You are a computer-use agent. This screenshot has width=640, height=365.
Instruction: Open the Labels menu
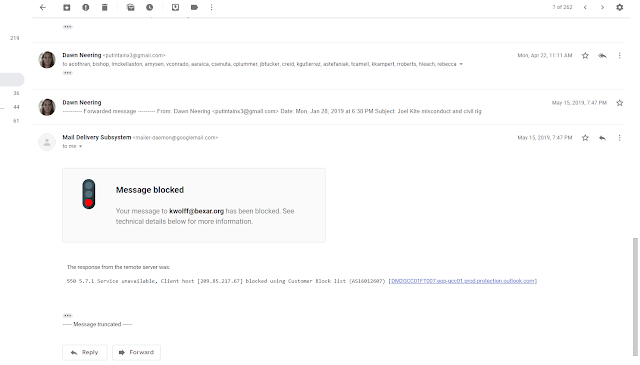pos(194,7)
